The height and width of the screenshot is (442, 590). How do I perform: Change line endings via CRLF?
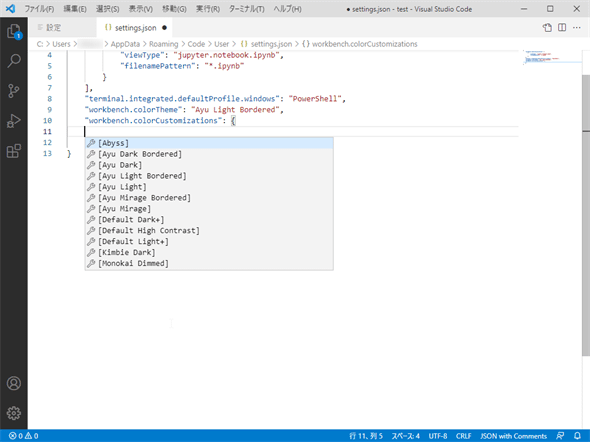pyautogui.click(x=464, y=436)
